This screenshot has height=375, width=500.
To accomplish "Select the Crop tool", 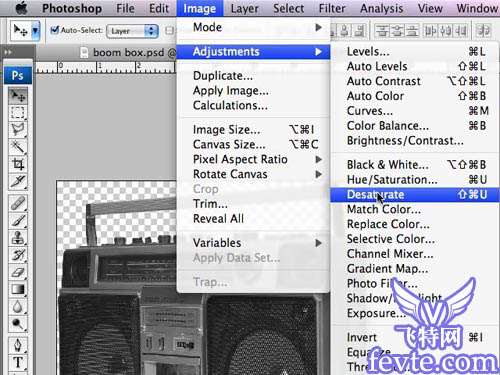I will coord(18,164).
